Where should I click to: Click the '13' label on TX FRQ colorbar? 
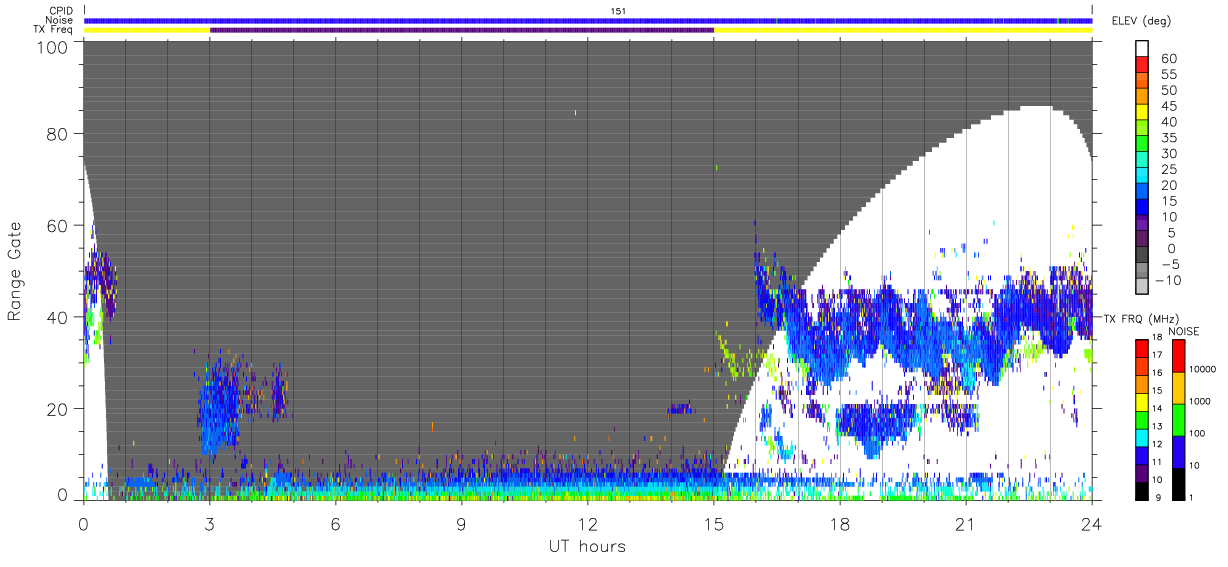[x=1159, y=428]
